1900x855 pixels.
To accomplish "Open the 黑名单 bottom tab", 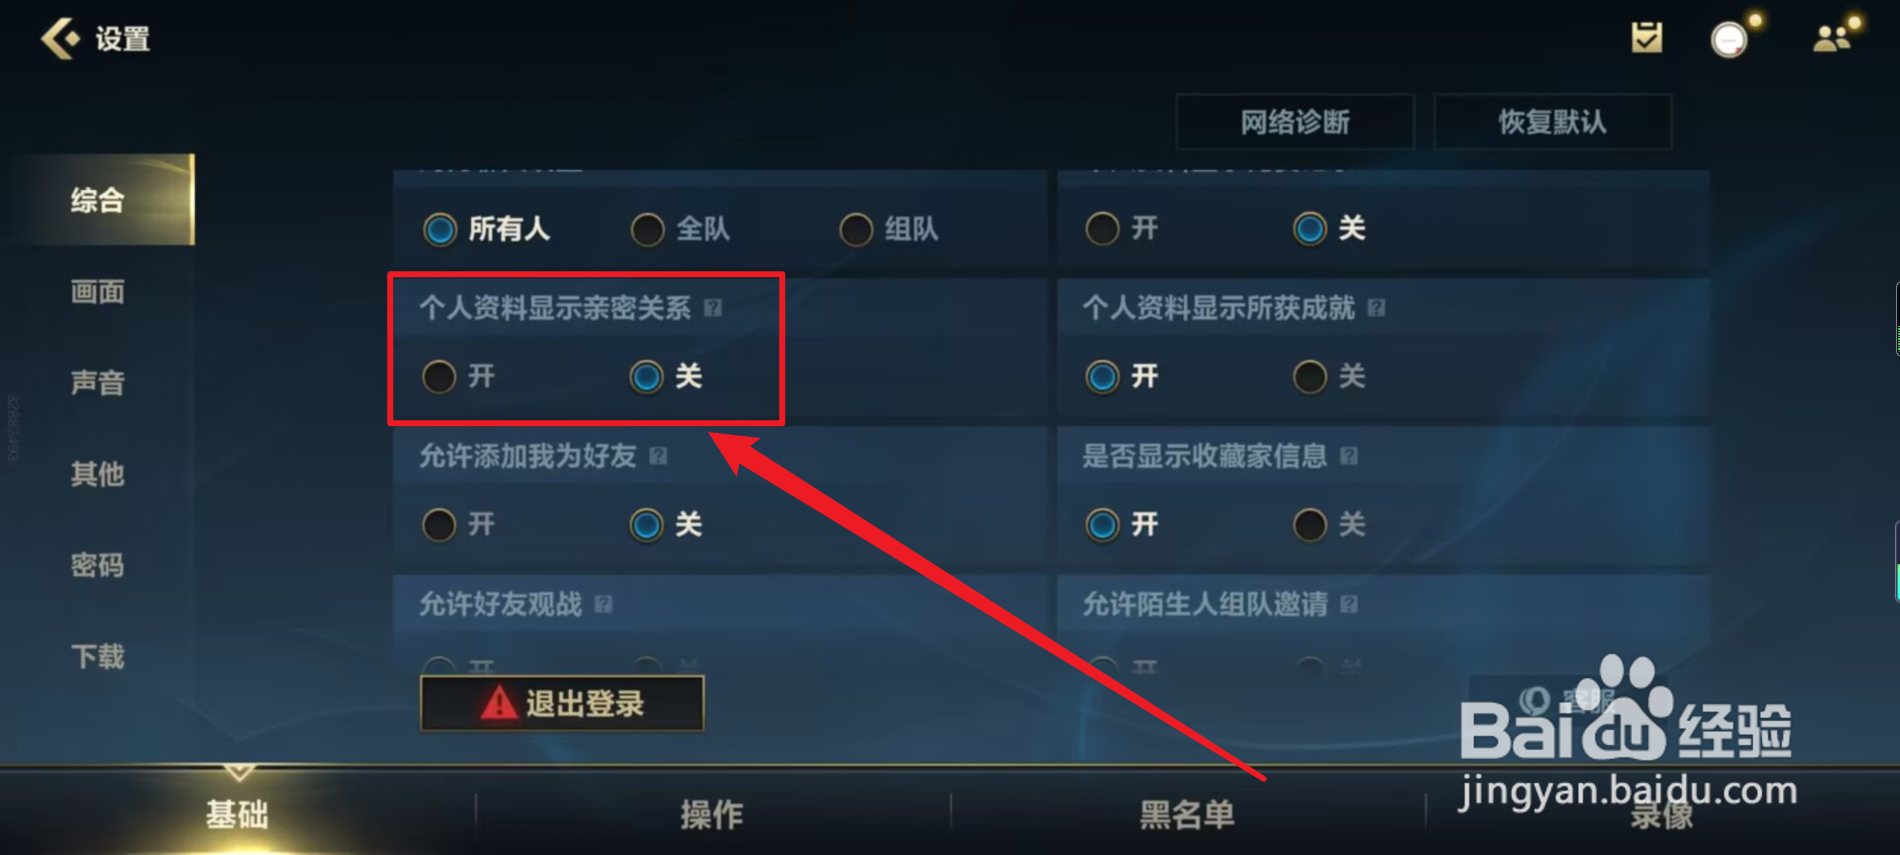I will pos(1187,814).
